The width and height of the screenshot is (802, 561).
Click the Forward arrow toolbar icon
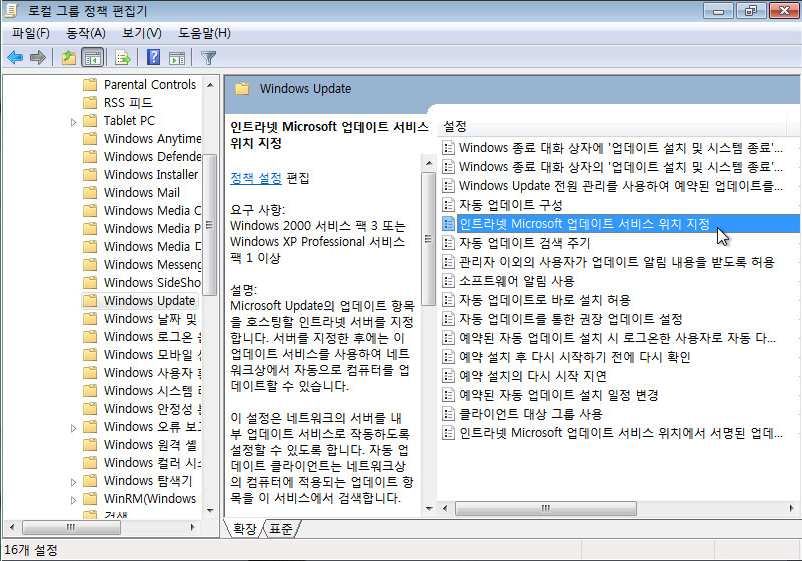click(x=38, y=57)
